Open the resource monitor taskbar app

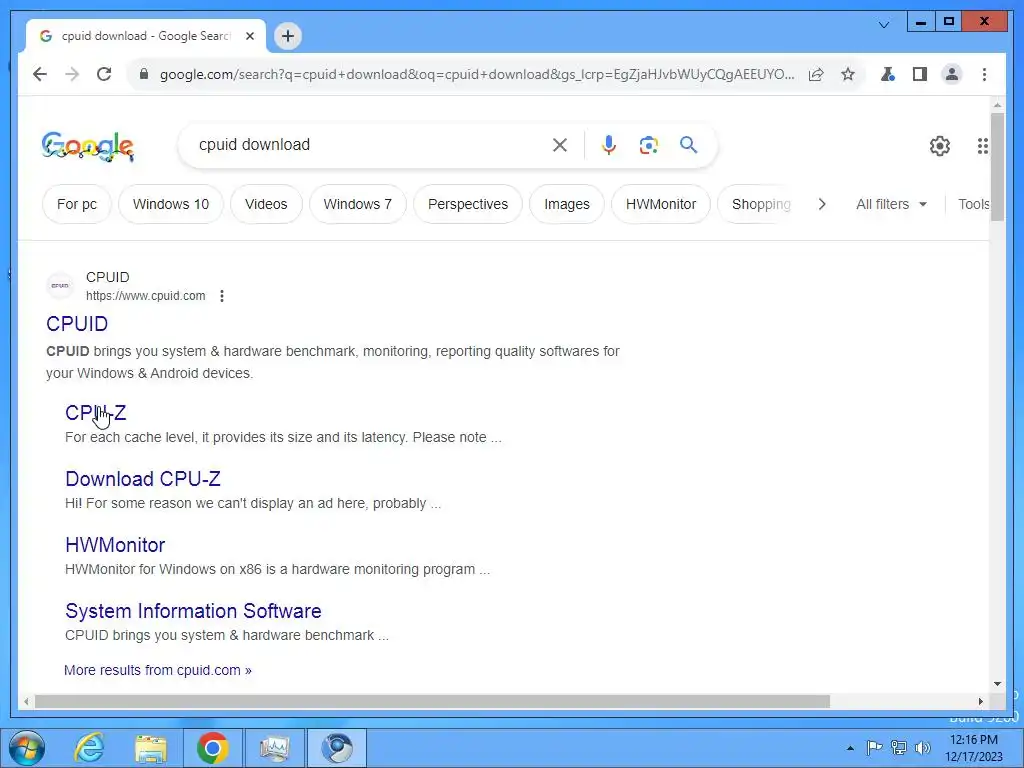[x=274, y=748]
